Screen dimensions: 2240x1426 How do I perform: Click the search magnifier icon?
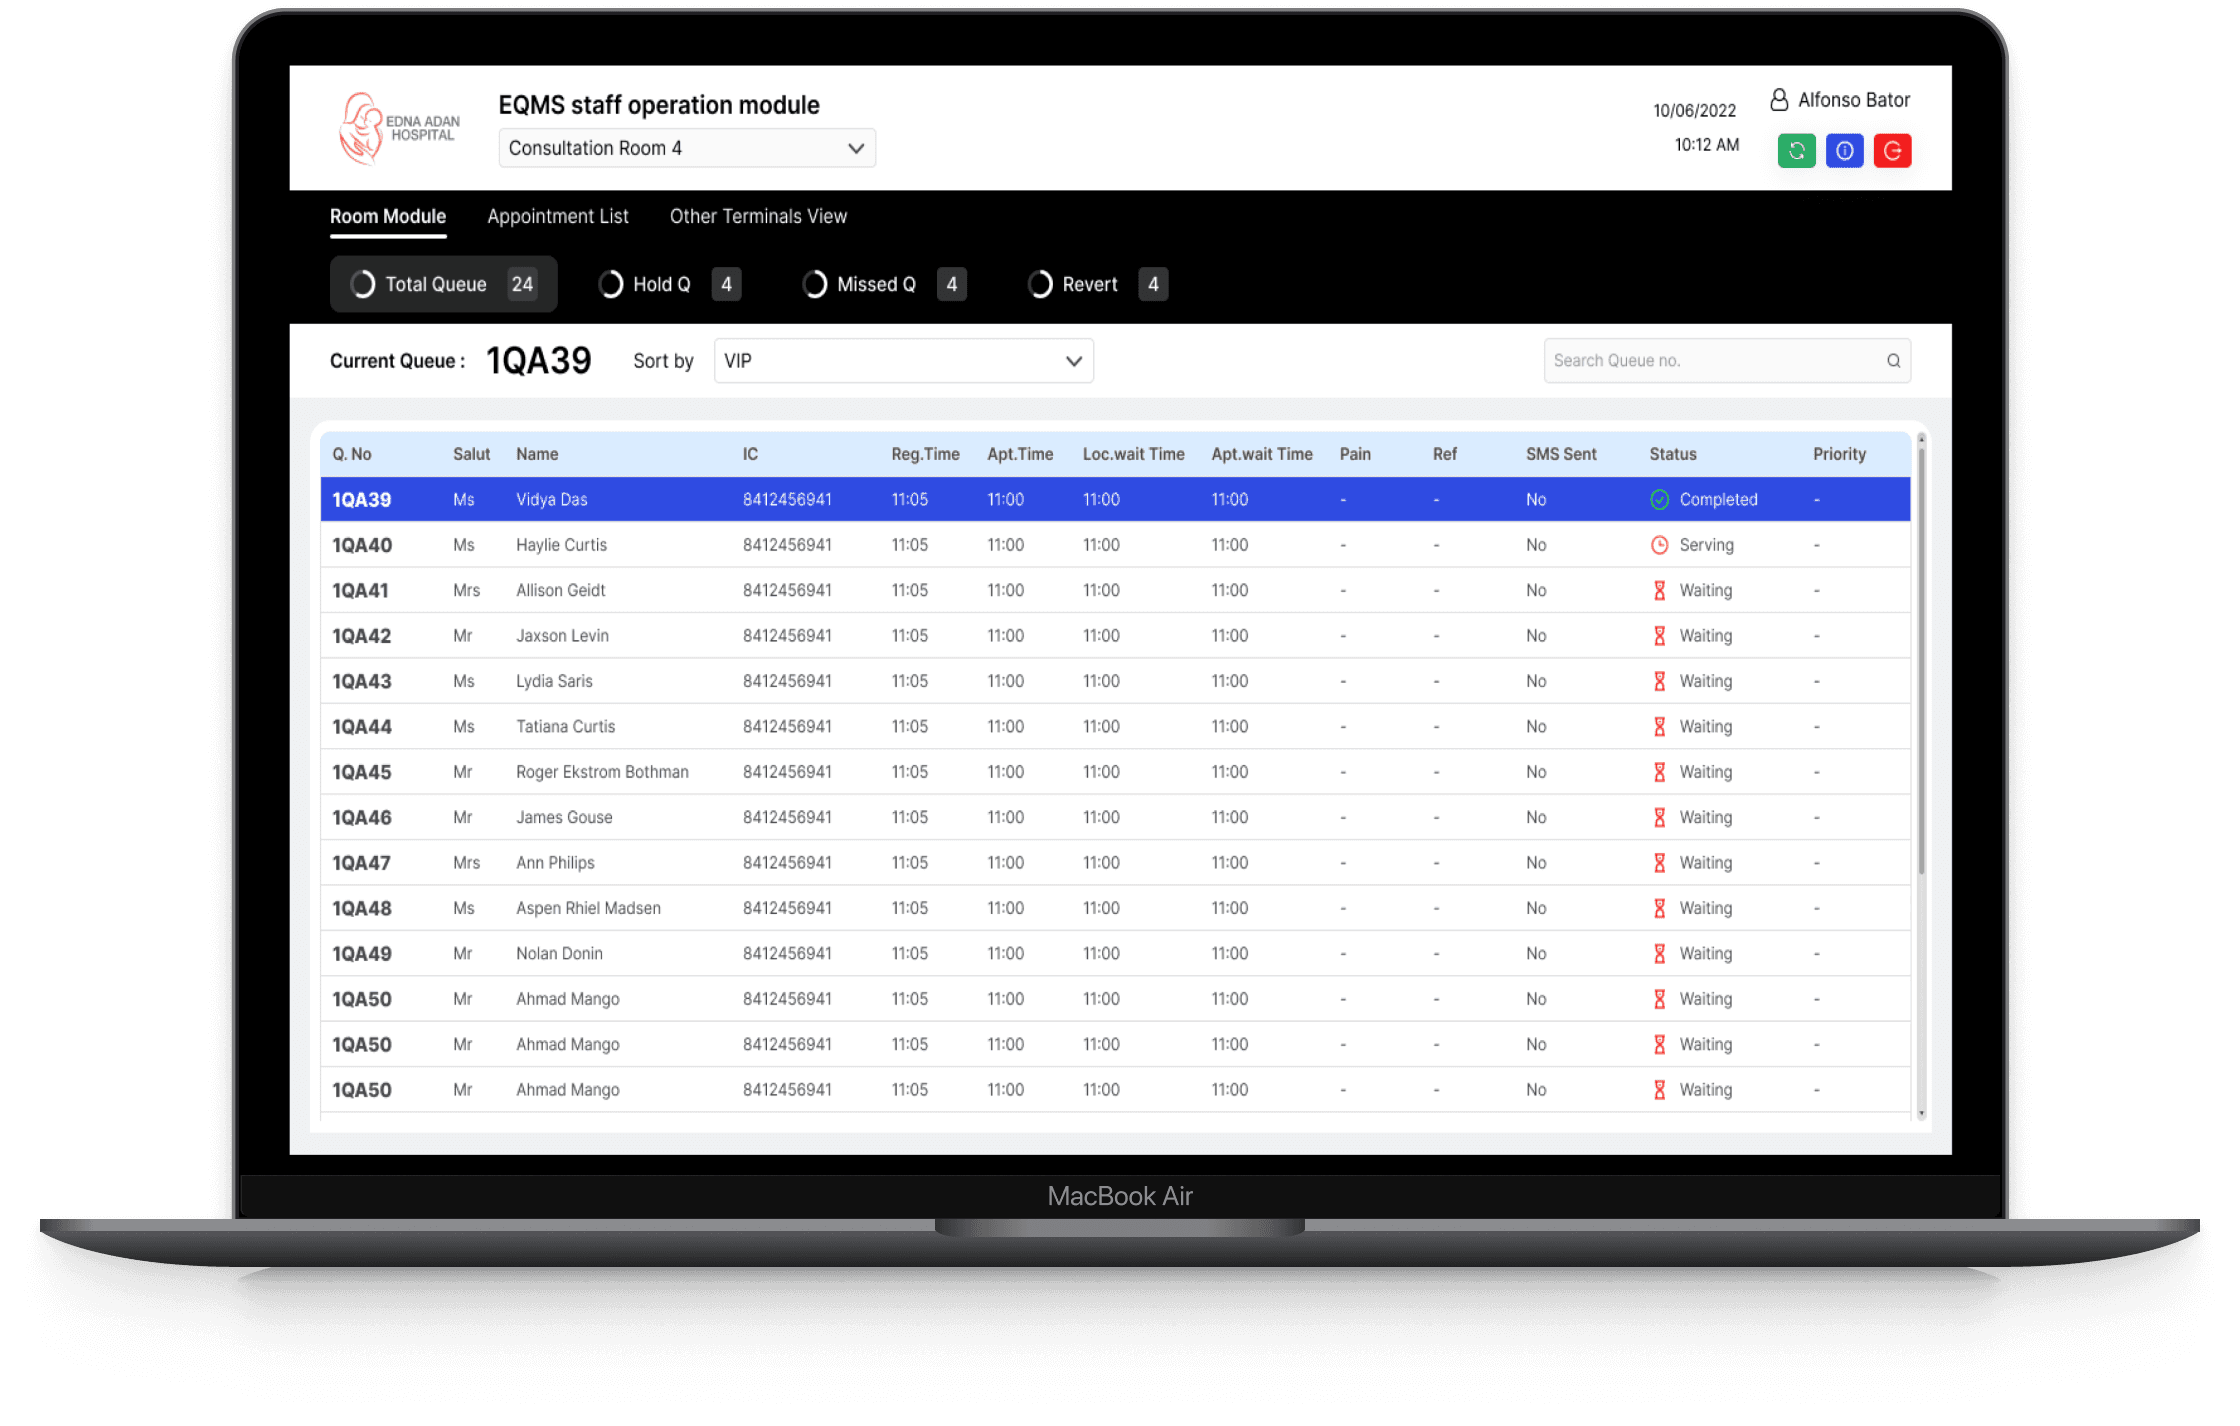(x=1893, y=361)
